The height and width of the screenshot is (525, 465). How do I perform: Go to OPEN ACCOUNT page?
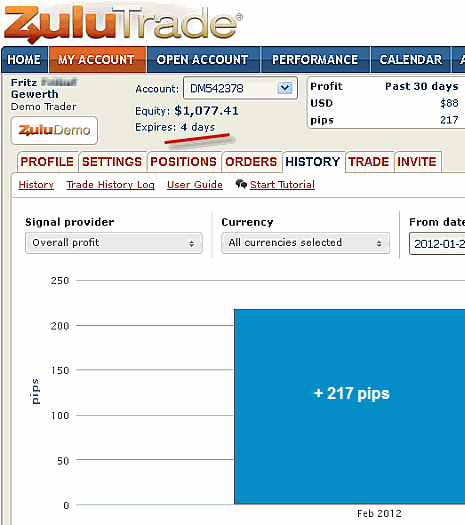203,60
